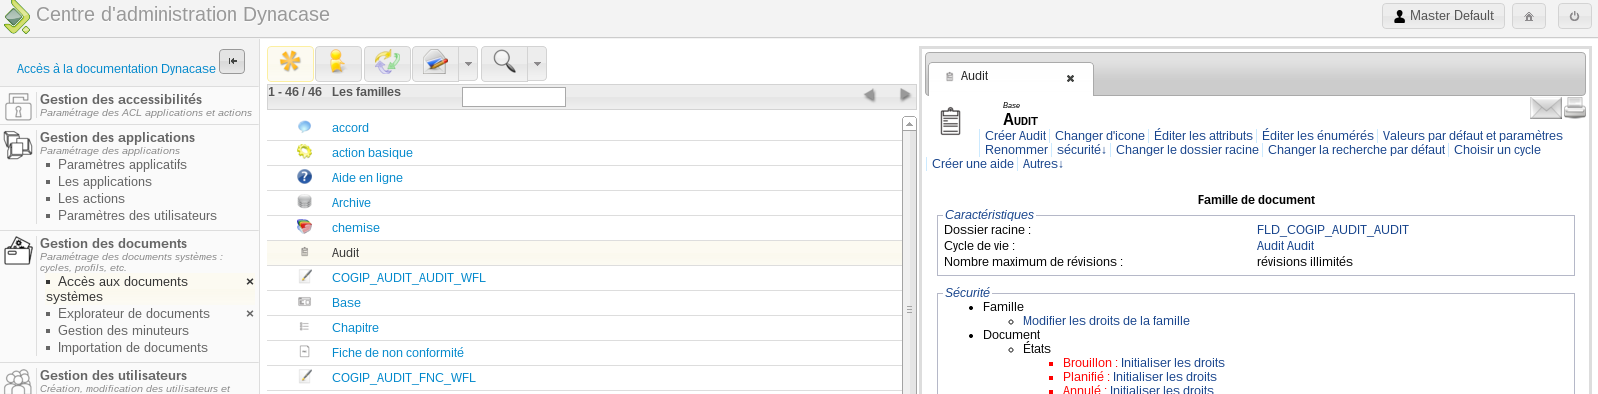
Task: Close Accès aux documents systèmes entry
Action: point(250,282)
